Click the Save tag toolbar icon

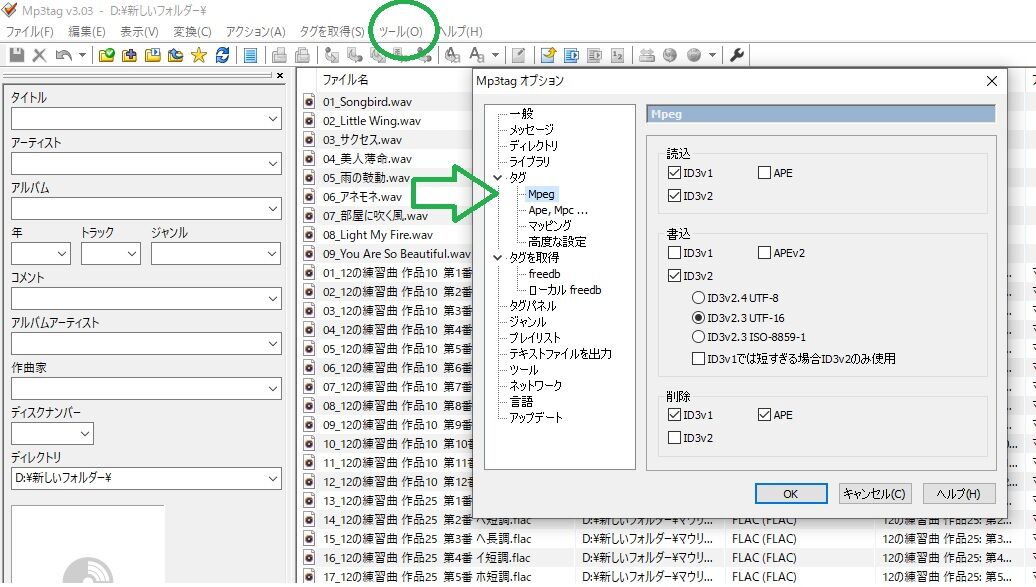(17, 56)
